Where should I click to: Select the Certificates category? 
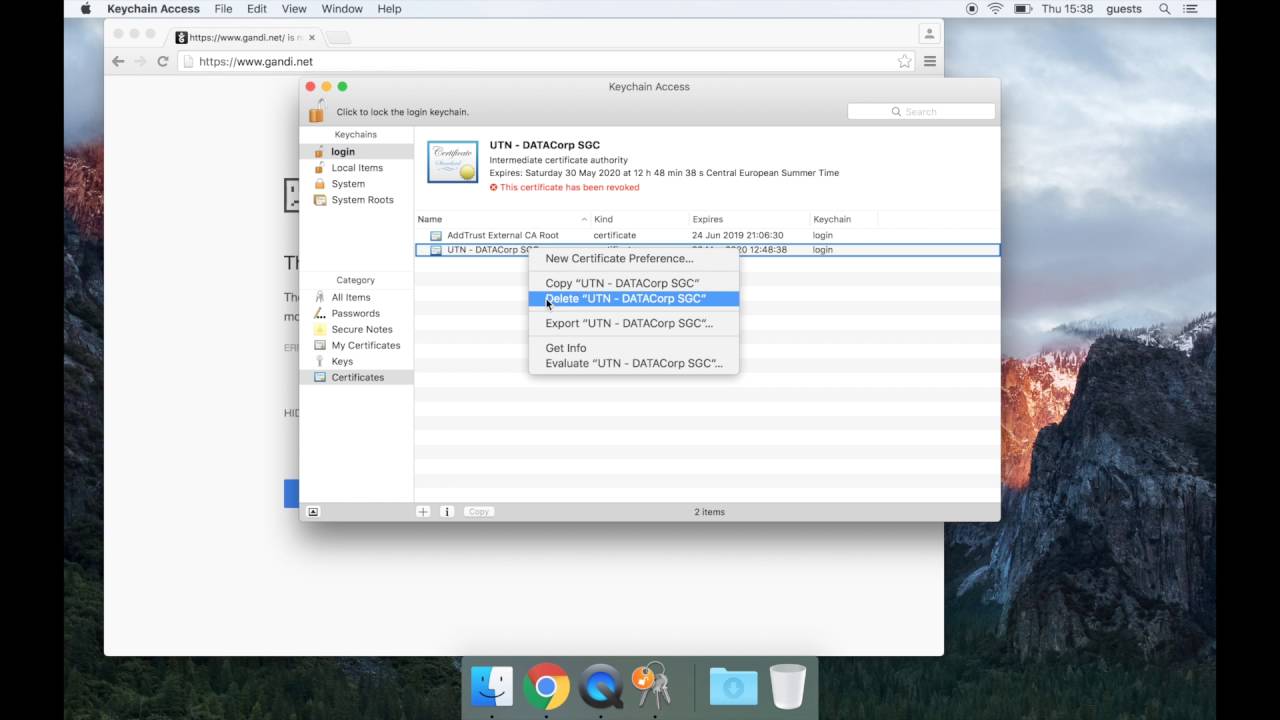point(356,377)
